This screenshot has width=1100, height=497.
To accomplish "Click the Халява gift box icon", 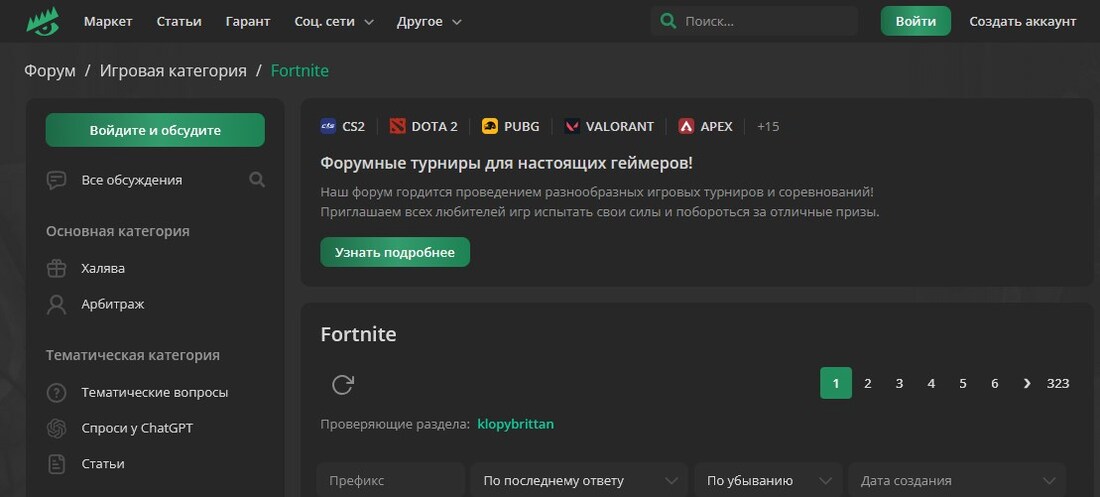I will tap(56, 268).
